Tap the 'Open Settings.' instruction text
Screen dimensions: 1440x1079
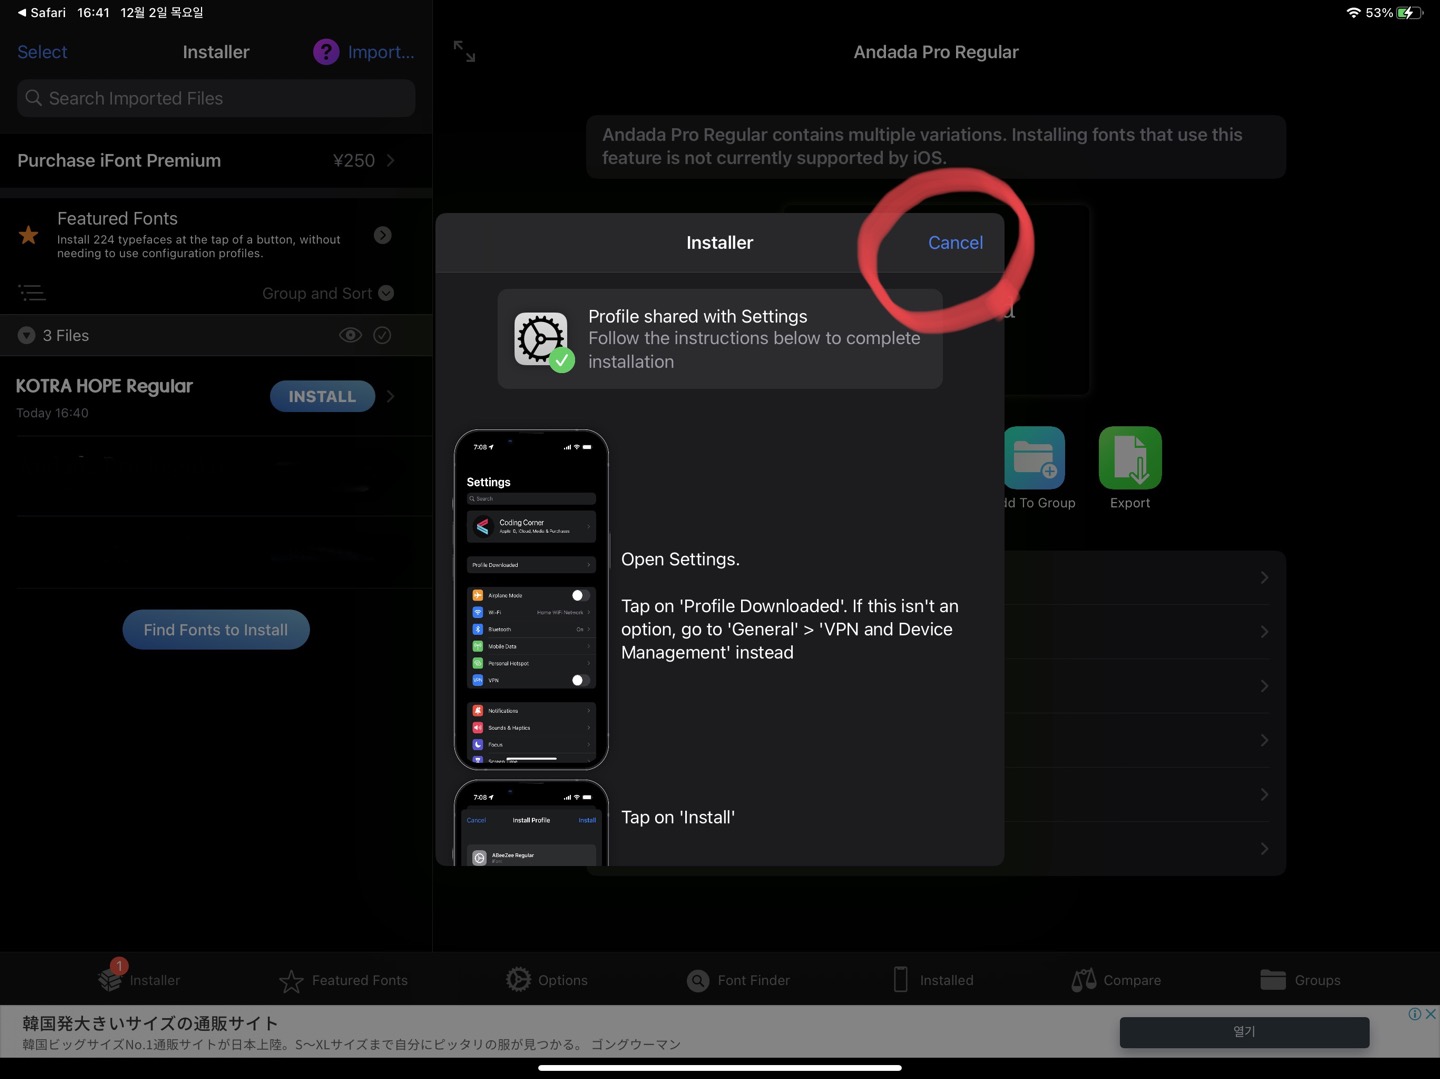pyautogui.click(x=680, y=559)
